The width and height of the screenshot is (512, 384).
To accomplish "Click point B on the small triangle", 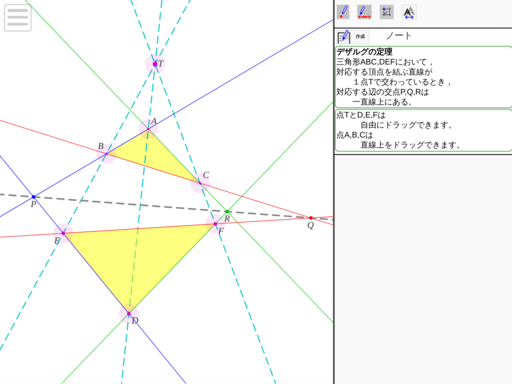I will point(106,154).
